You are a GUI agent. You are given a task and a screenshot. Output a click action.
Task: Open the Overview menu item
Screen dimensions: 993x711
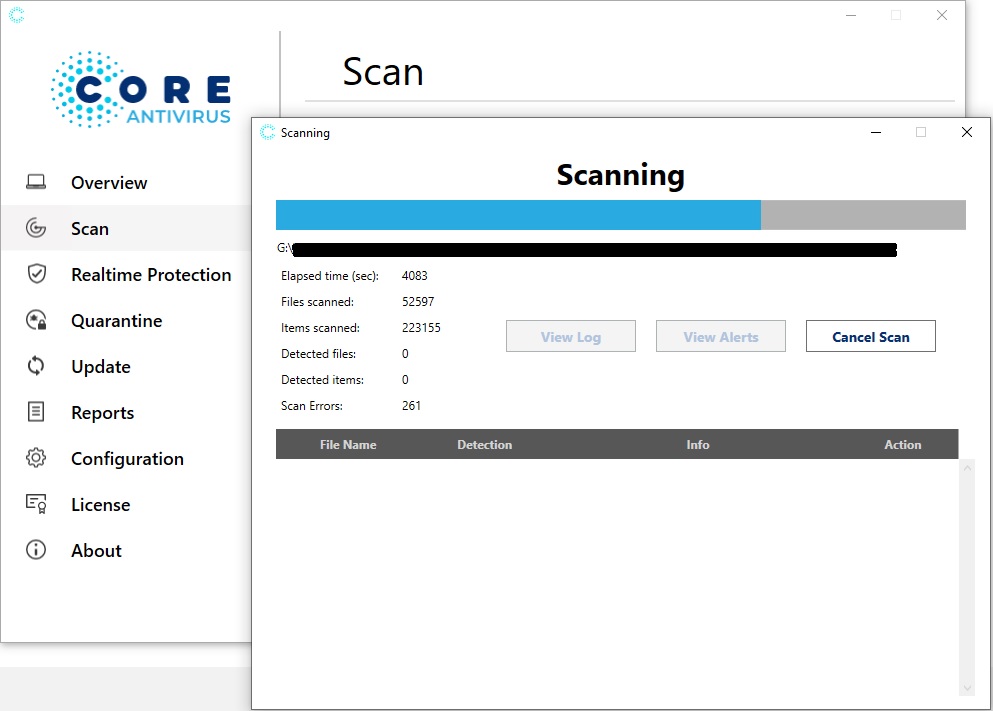109,183
